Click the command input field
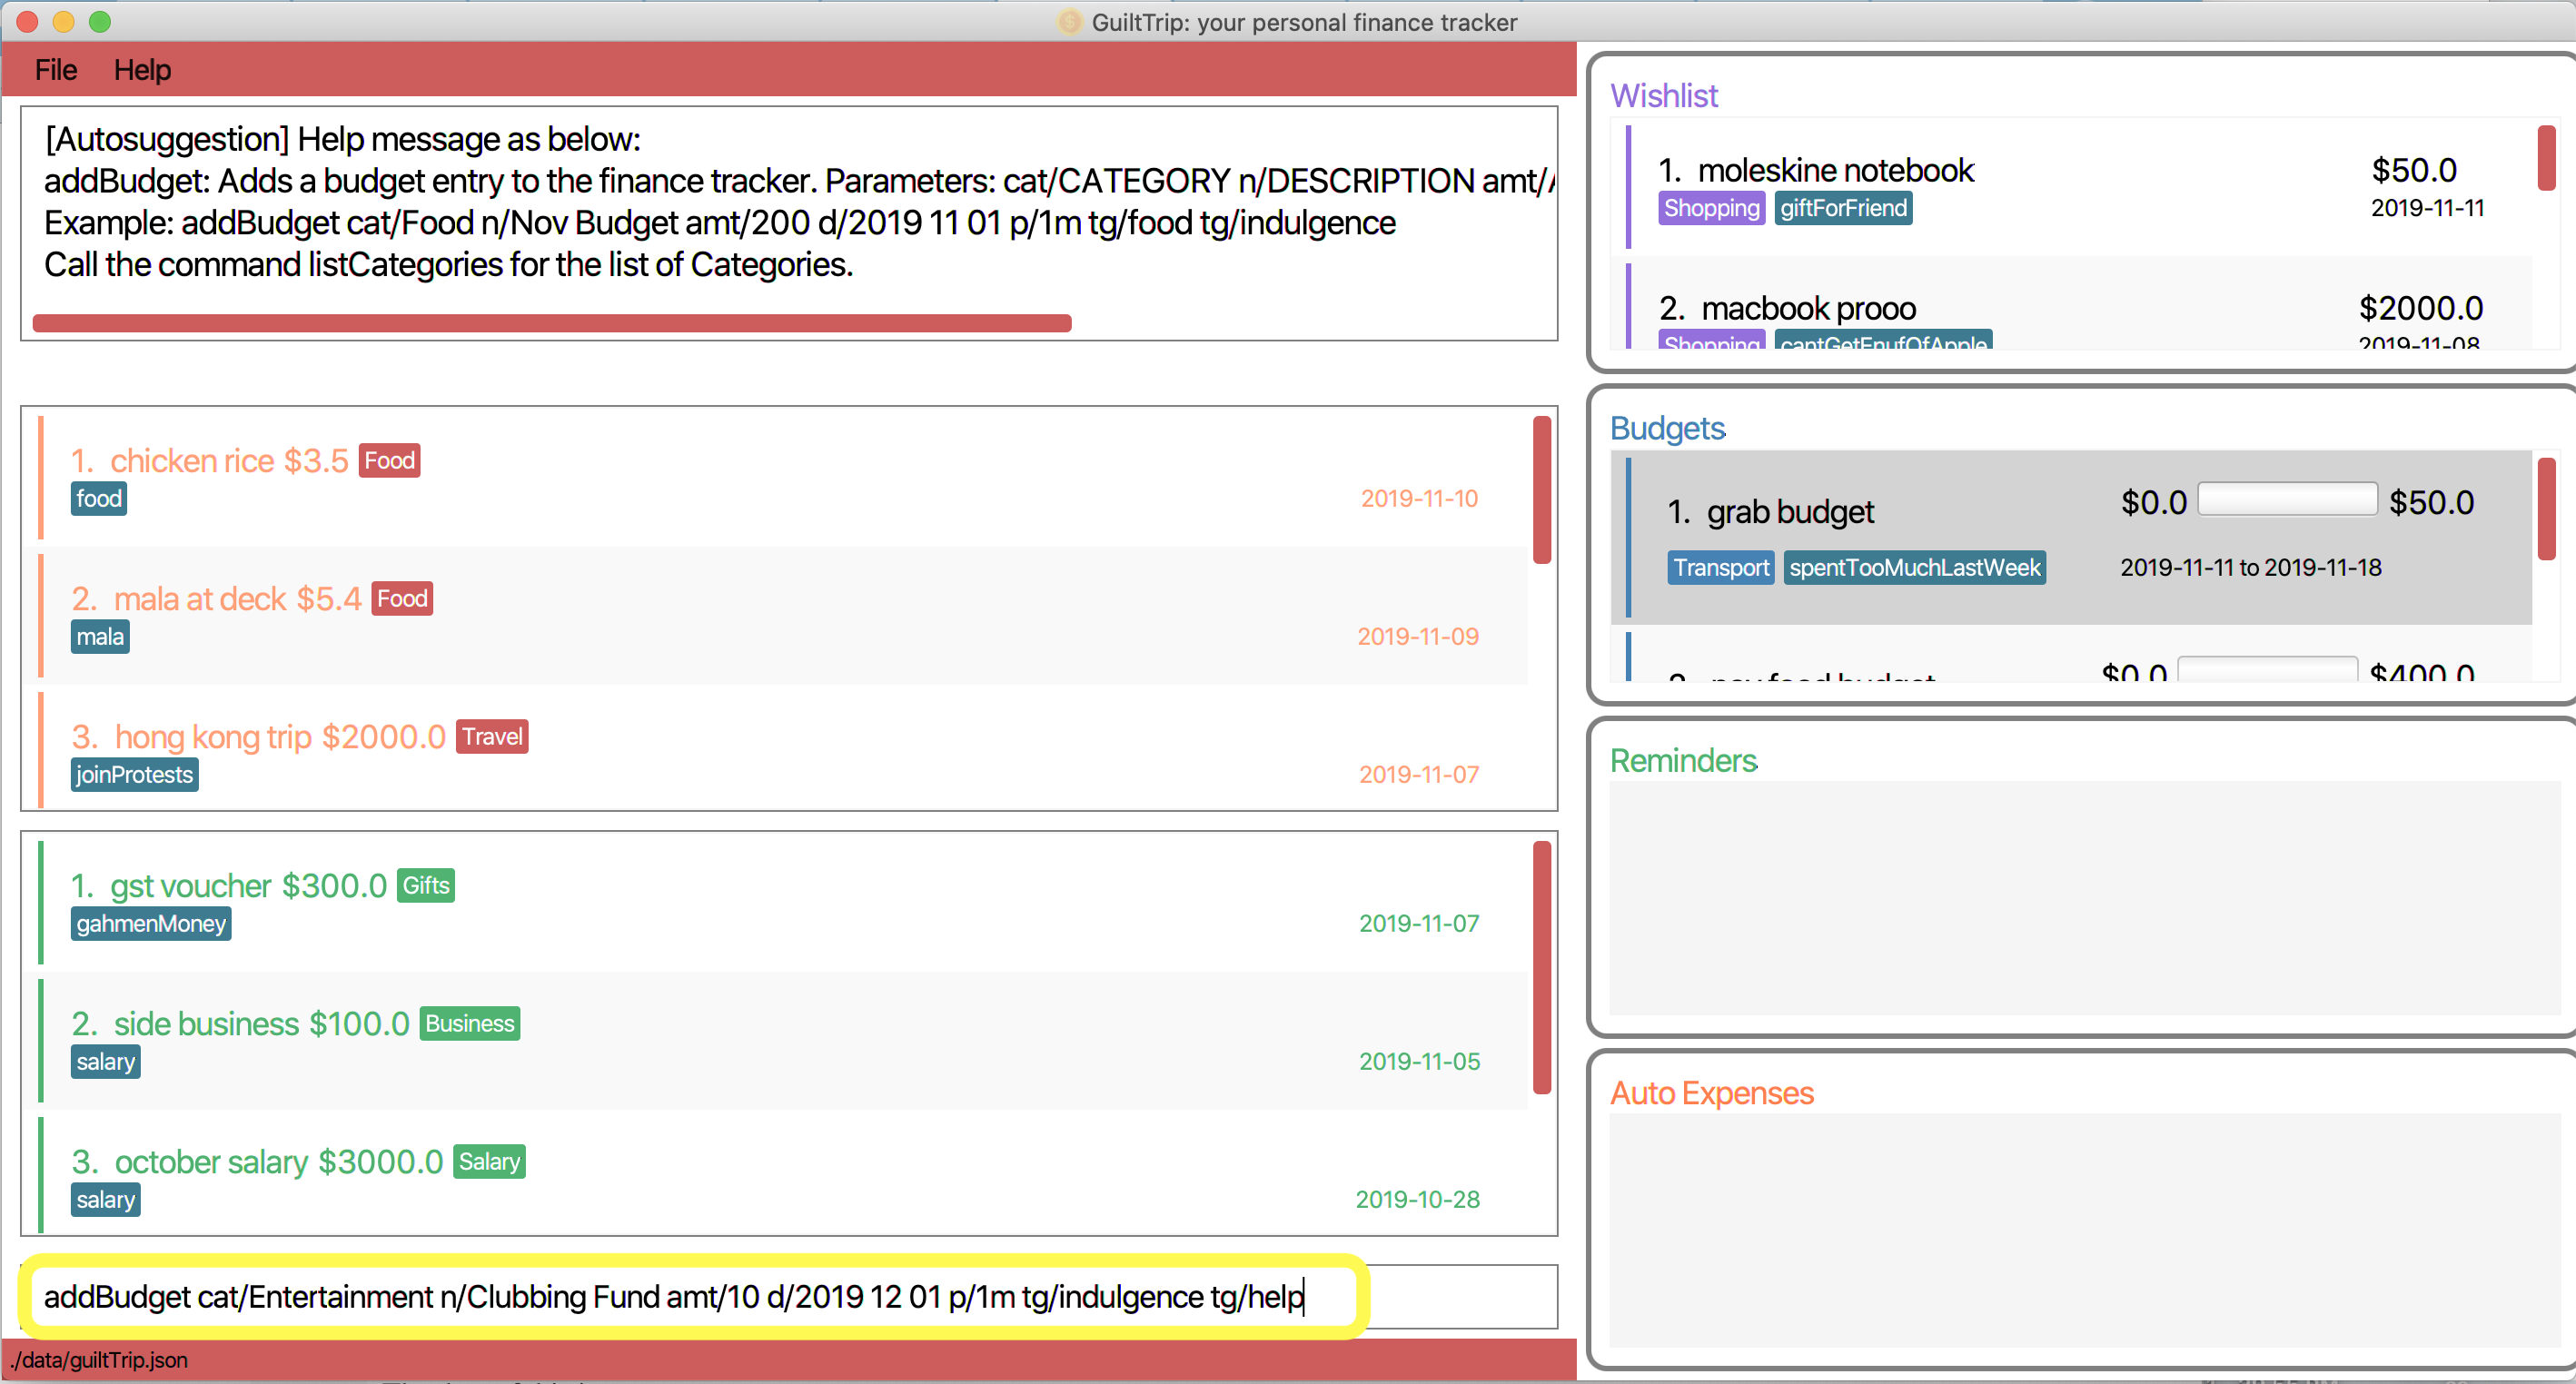The image size is (2576, 1384). click(790, 1296)
